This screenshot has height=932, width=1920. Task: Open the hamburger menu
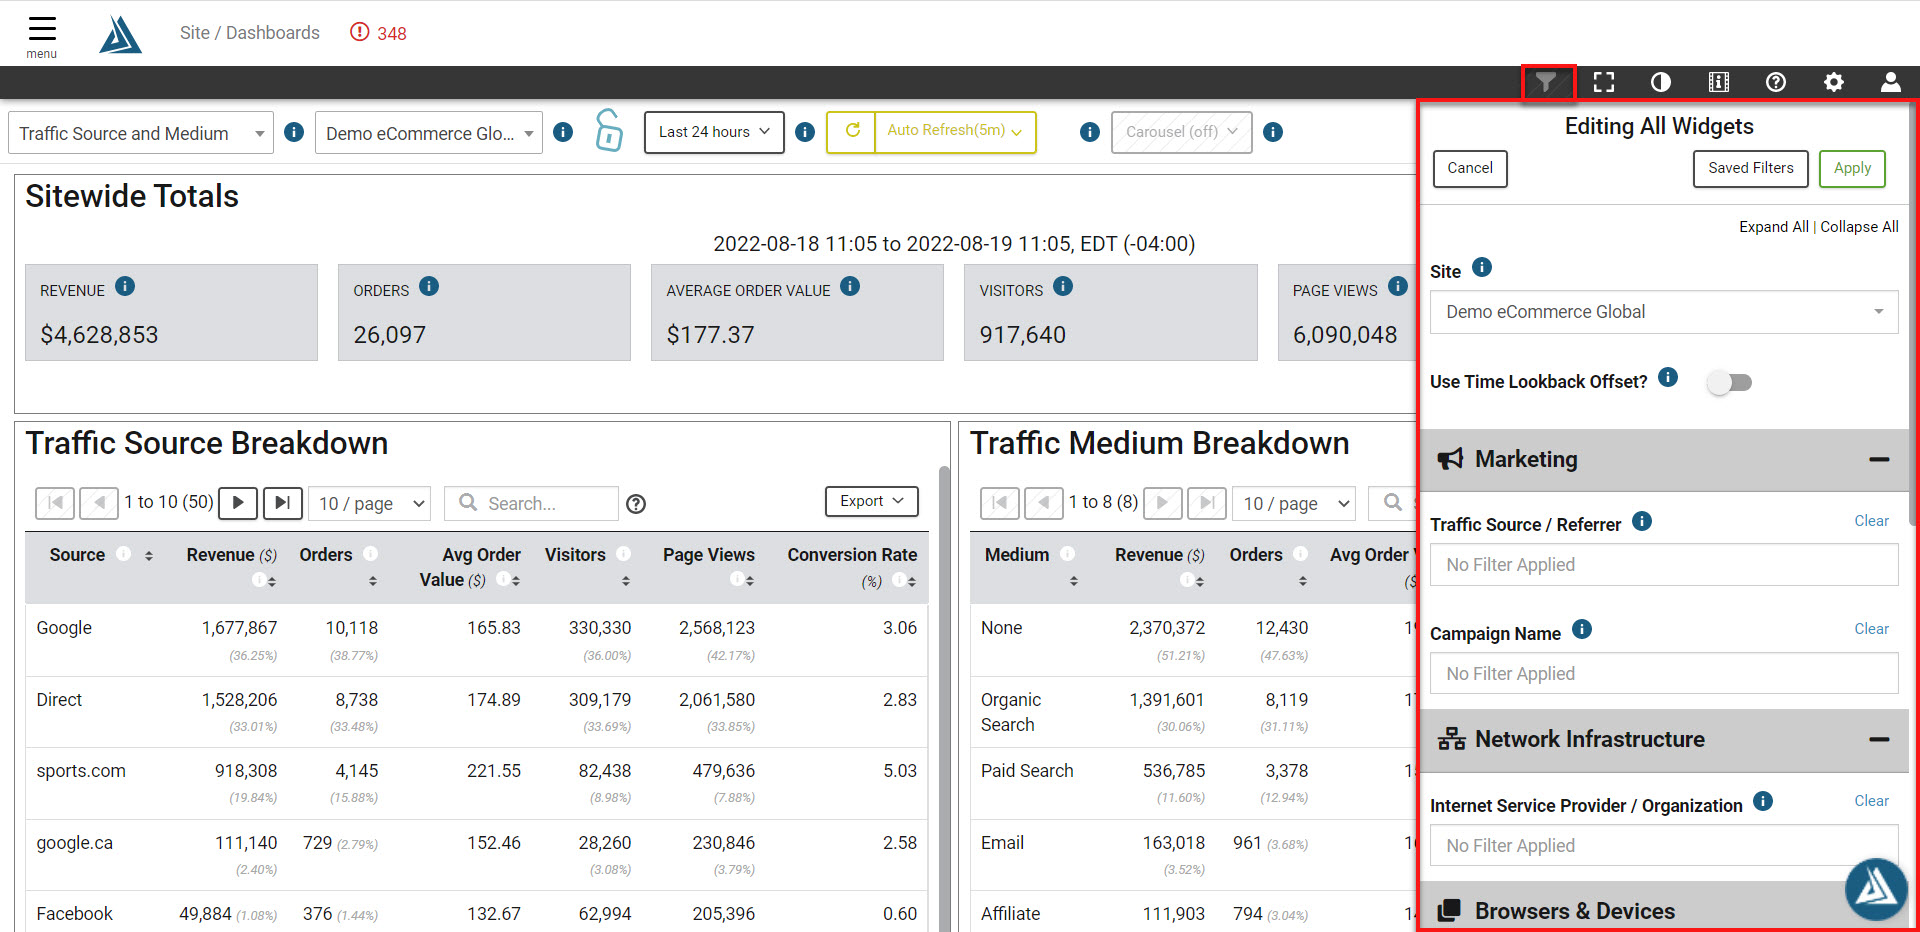click(x=42, y=35)
